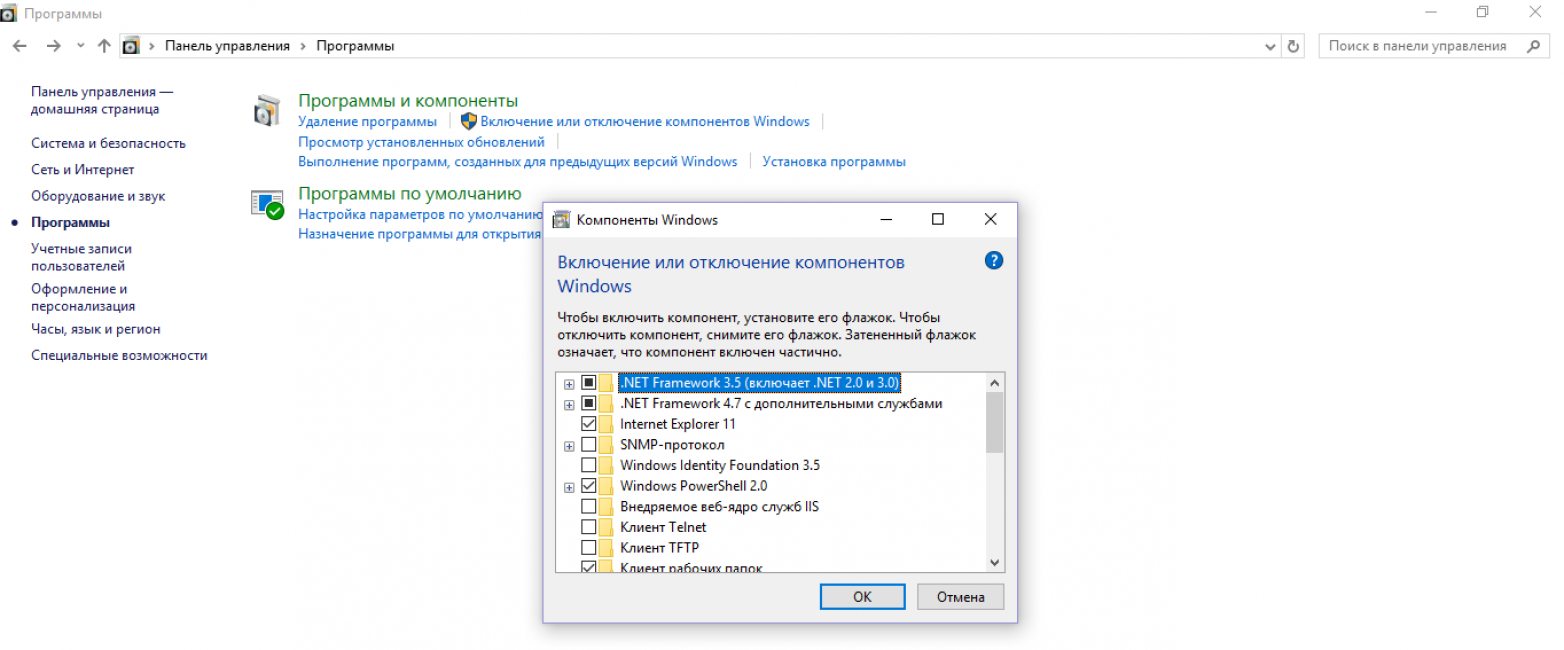Screen dimensions: 1564x650
Task: Open chevron before Панель управления in breadcrumb
Action: coord(152,46)
